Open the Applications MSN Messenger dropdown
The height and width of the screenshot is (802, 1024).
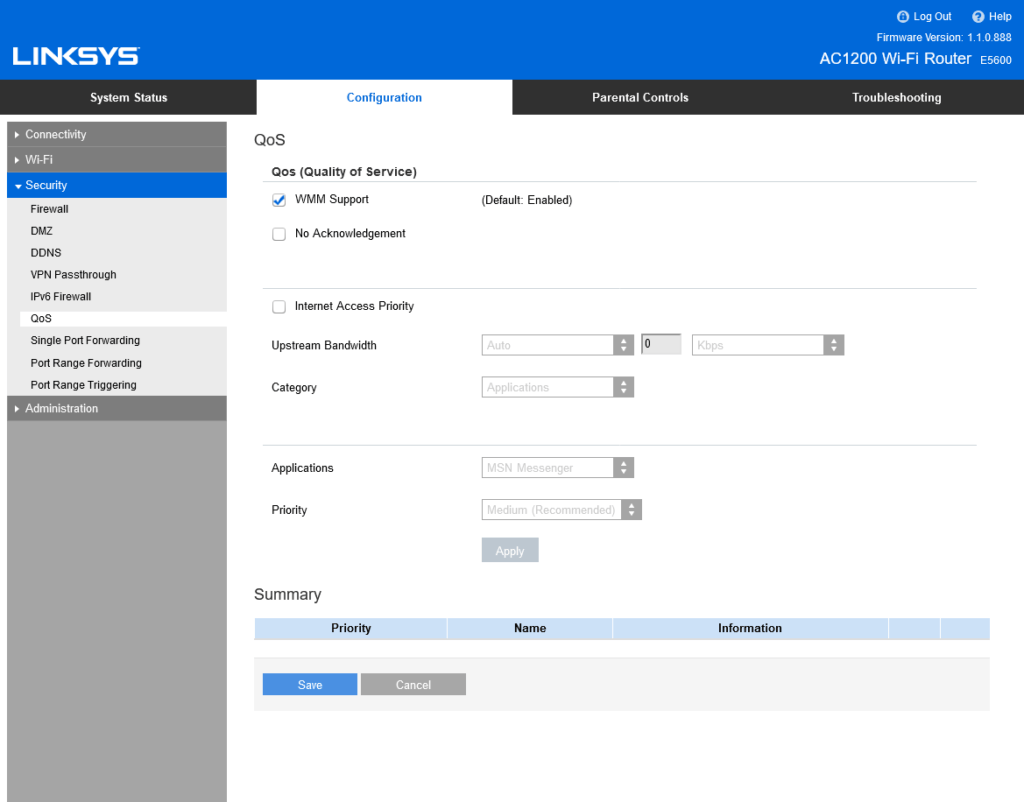click(558, 468)
